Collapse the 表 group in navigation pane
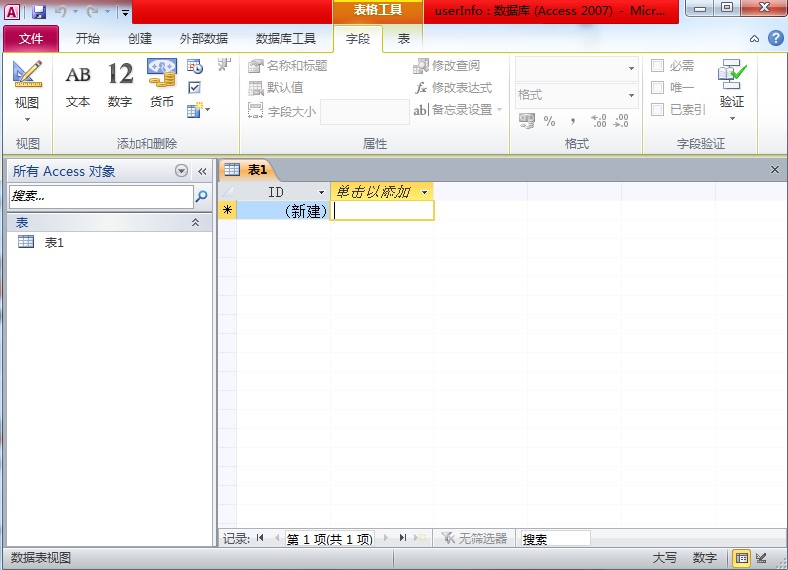The height and width of the screenshot is (570, 788). pos(195,222)
